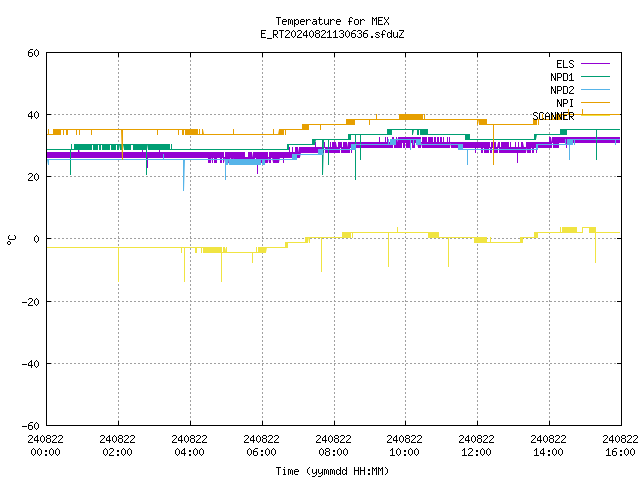Click the filename E_RT20240821130636.sfduZ
Image resolution: width=640 pixels, height=480 pixels.
[x=332, y=34]
